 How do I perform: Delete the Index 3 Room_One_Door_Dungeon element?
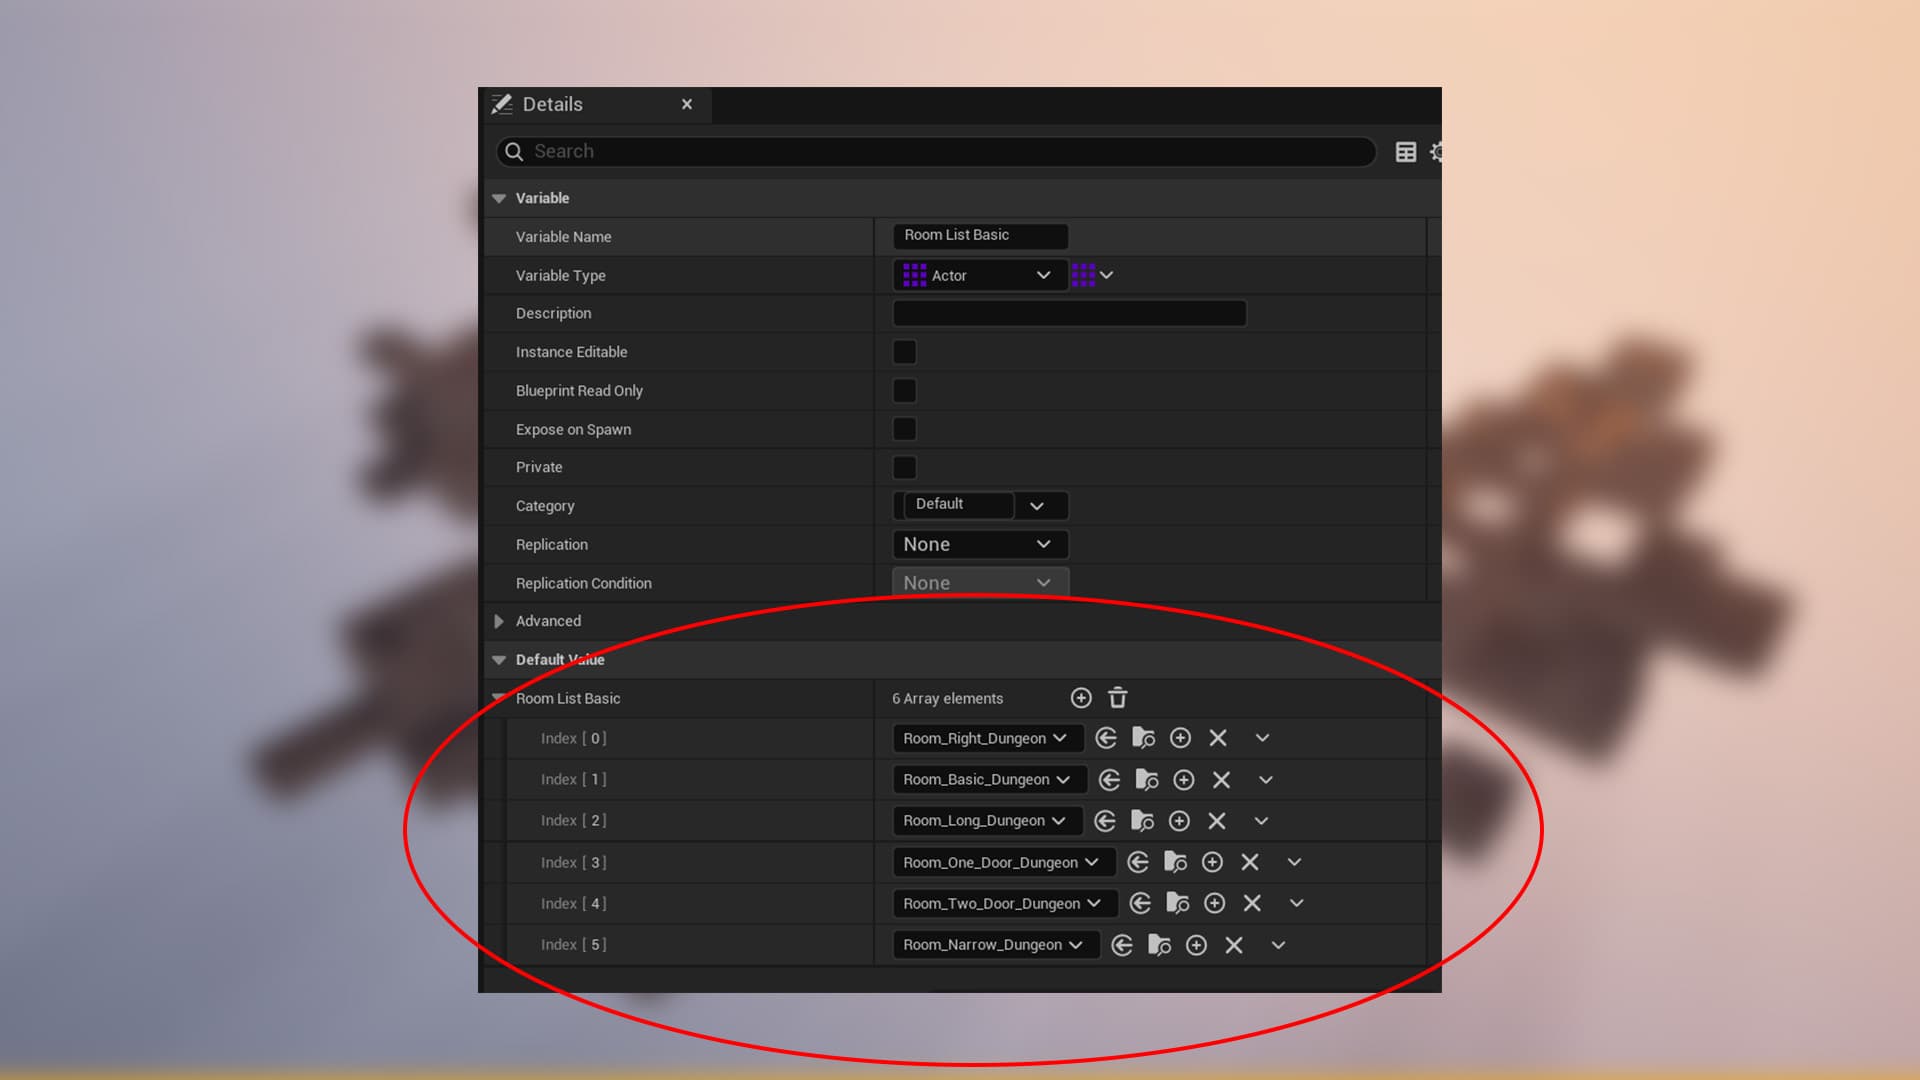tap(1250, 862)
